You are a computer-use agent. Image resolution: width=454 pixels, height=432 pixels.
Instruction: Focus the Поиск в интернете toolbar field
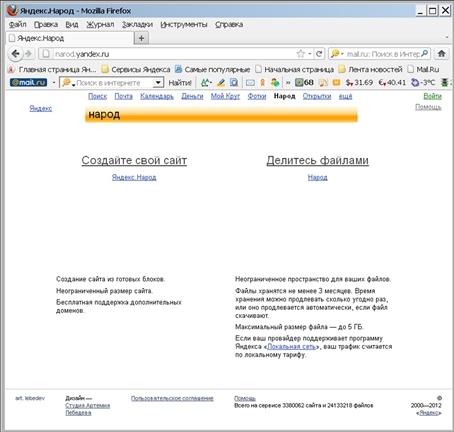(x=113, y=82)
